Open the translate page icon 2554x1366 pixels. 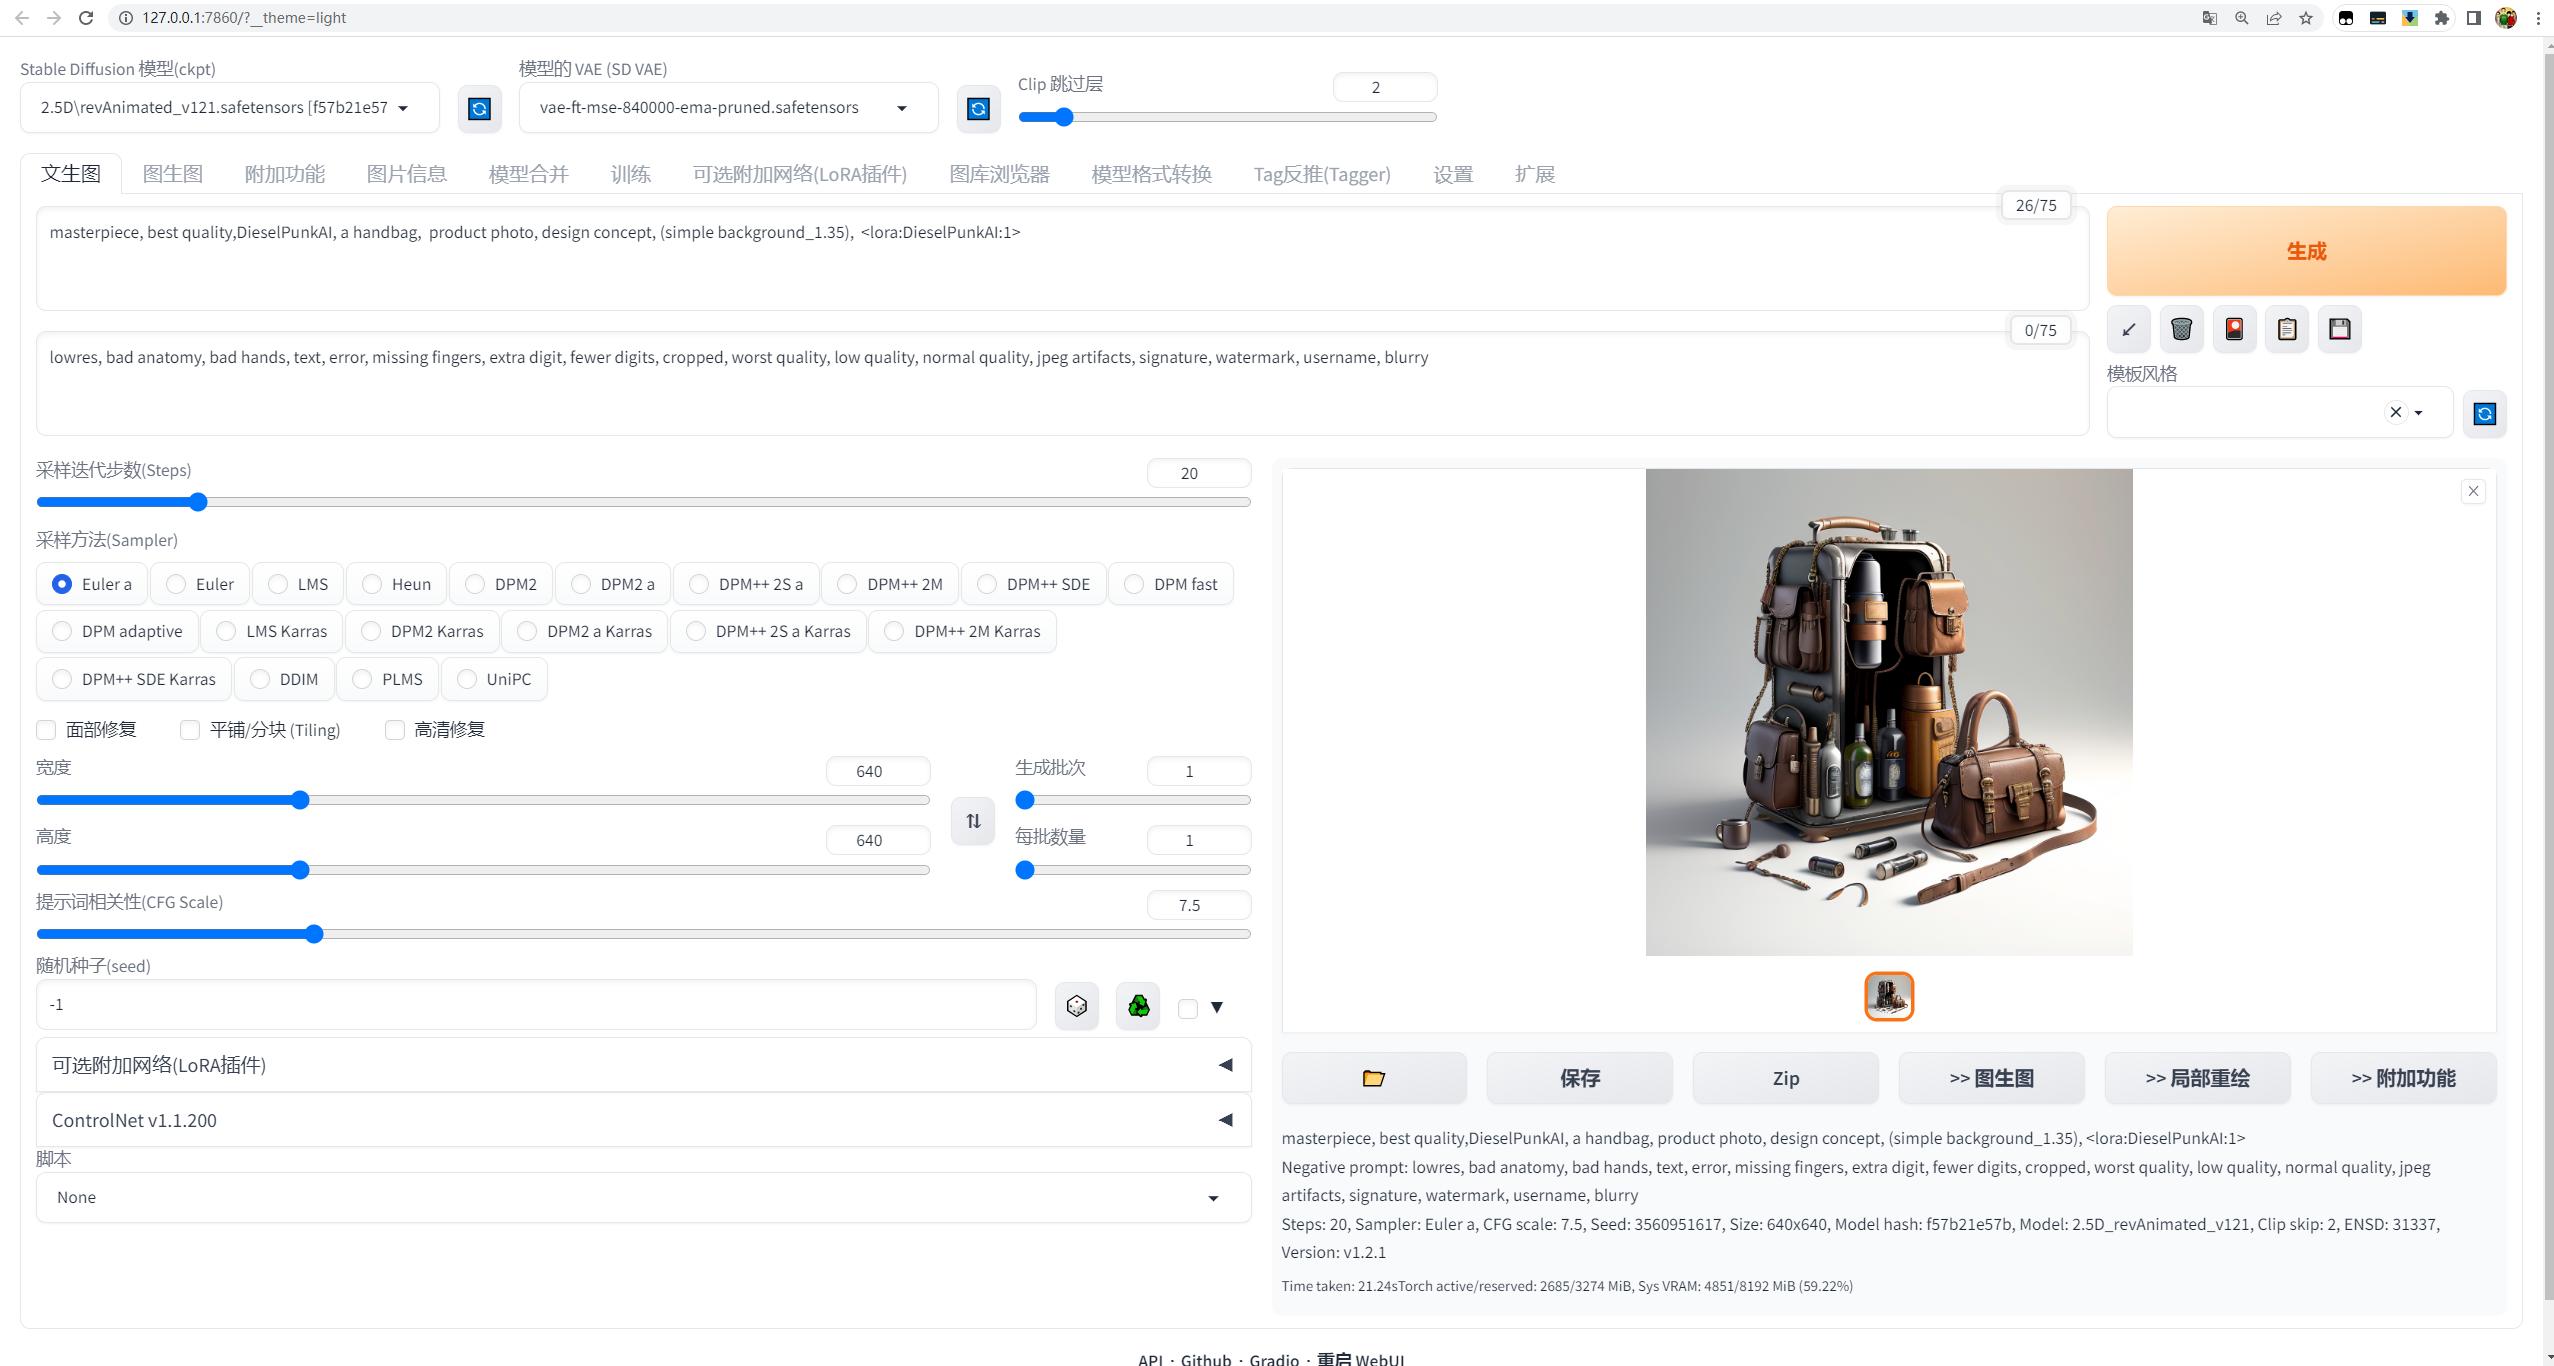tap(2210, 18)
